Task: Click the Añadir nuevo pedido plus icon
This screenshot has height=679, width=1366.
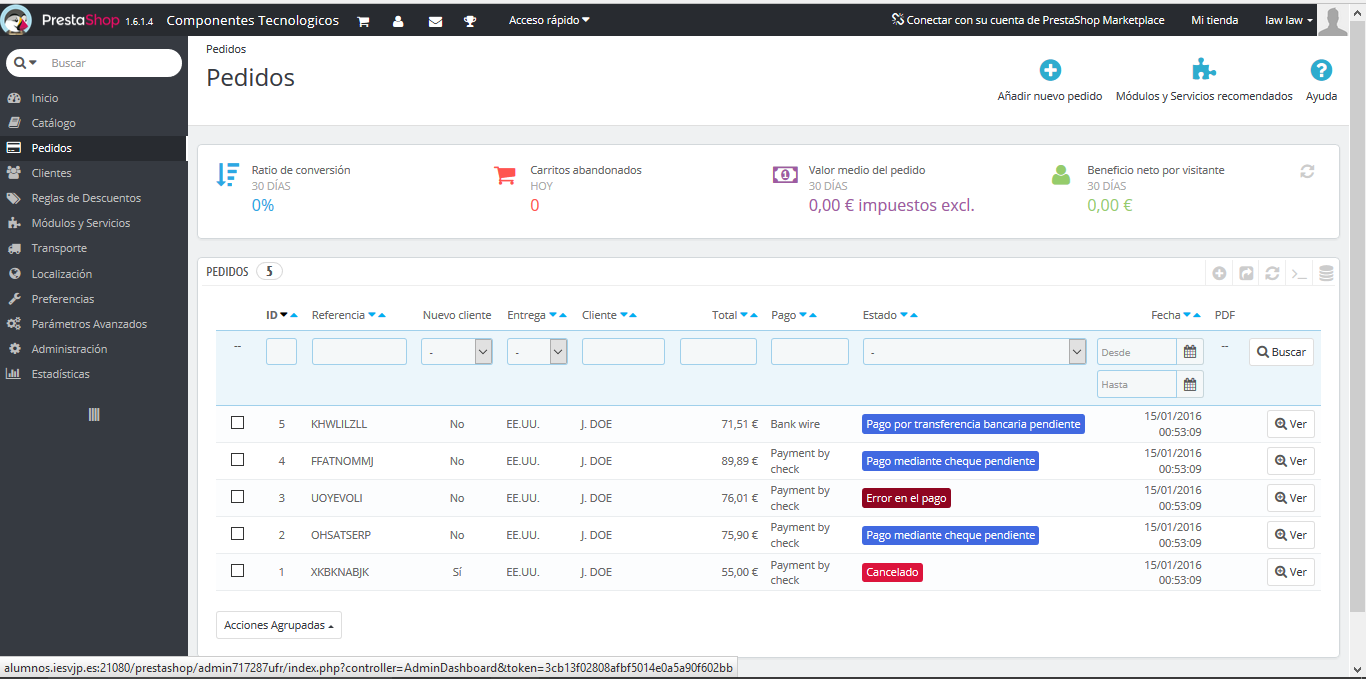Action: 1050,70
